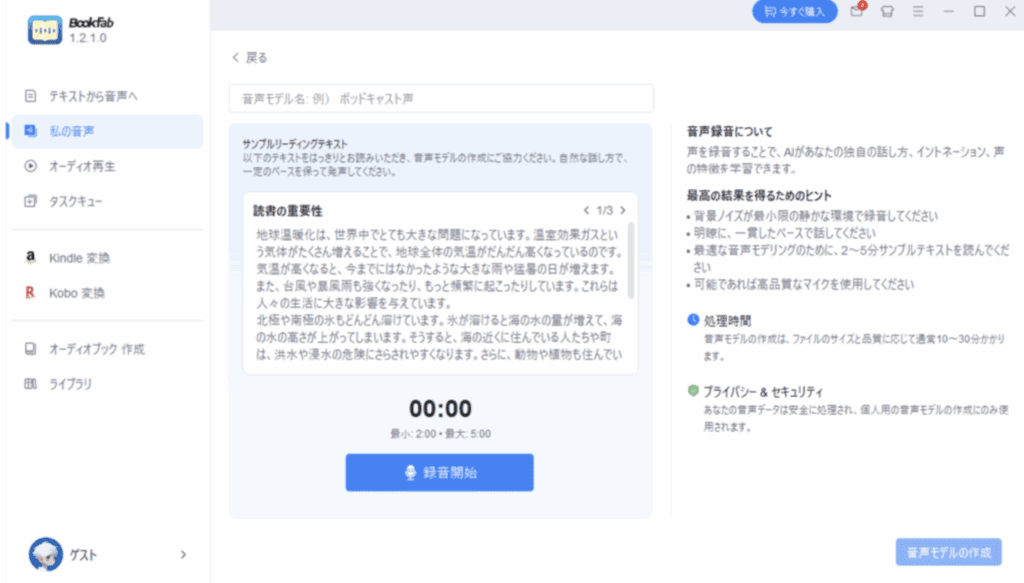1024x583 pixels.
Task: Click the Bookfab app logo icon
Action: (x=44, y=29)
